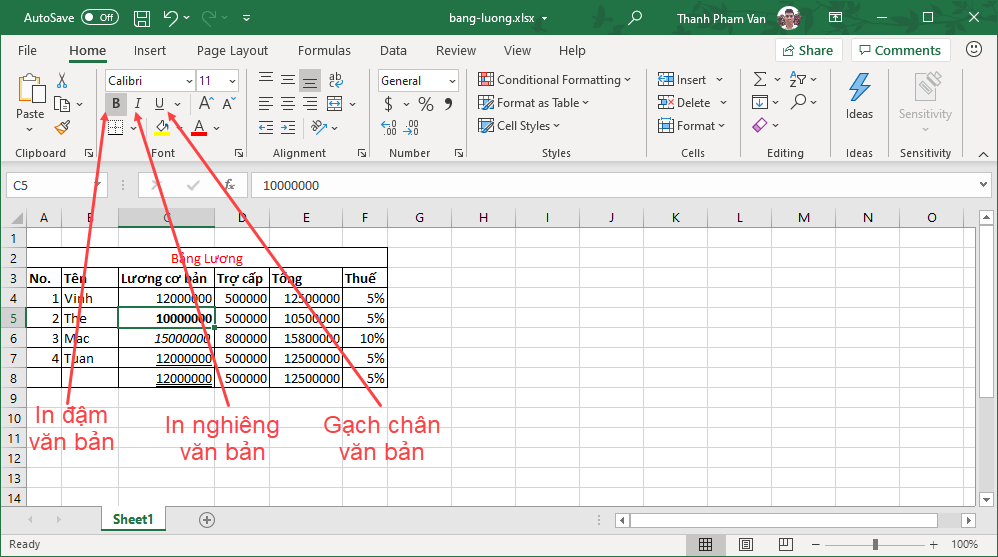The height and width of the screenshot is (557, 998).
Task: Open the General number format dropdown
Action: (452, 81)
